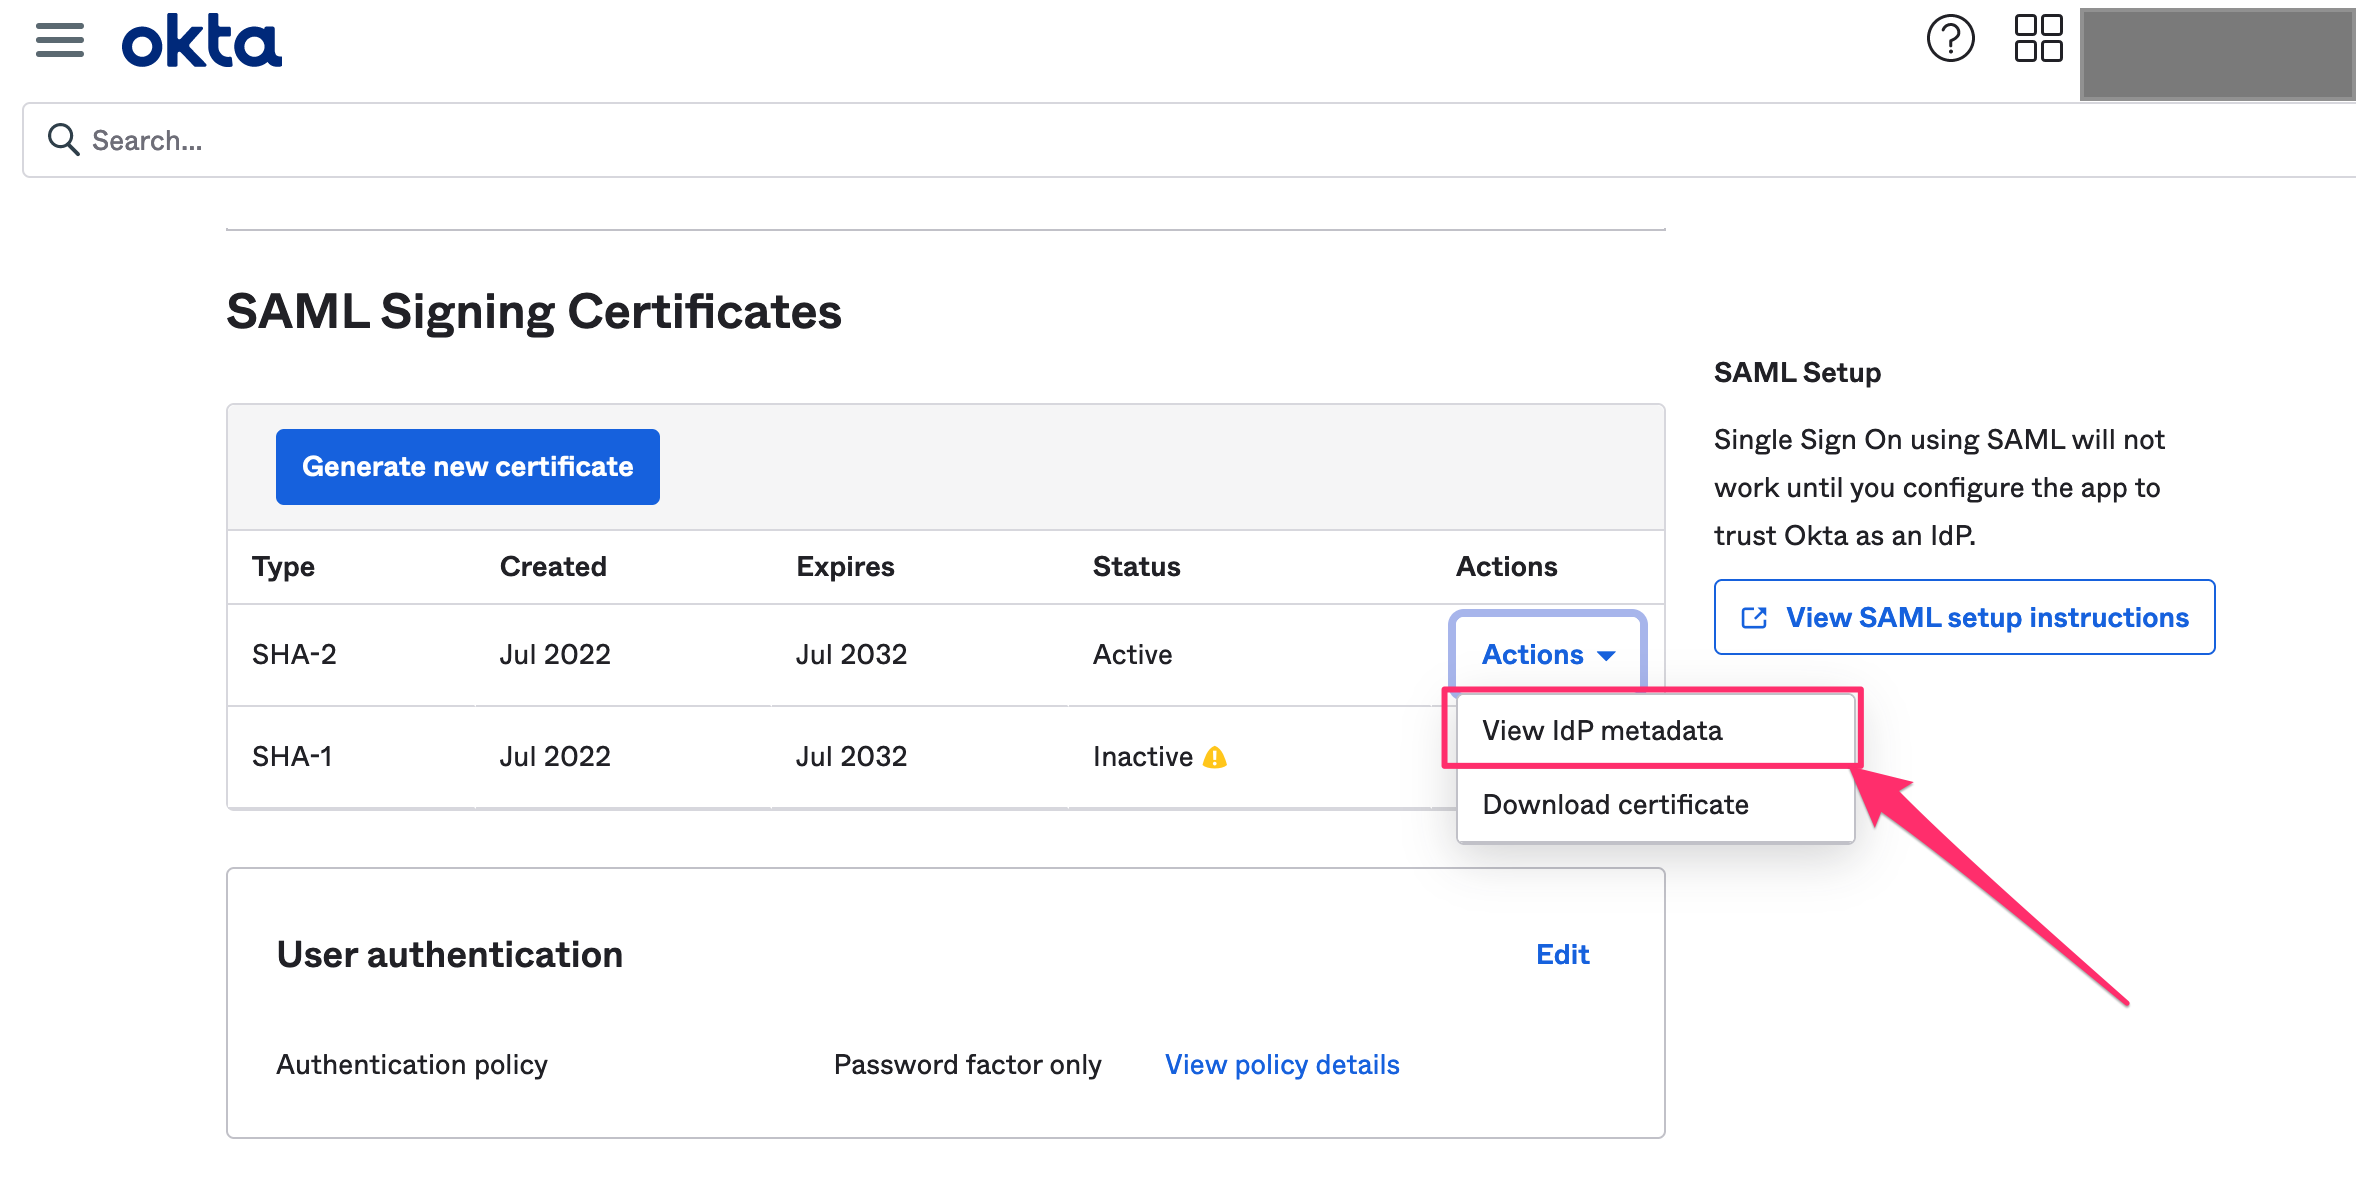The height and width of the screenshot is (1194, 2356).
Task: Click the Expires column header
Action: [x=845, y=567]
